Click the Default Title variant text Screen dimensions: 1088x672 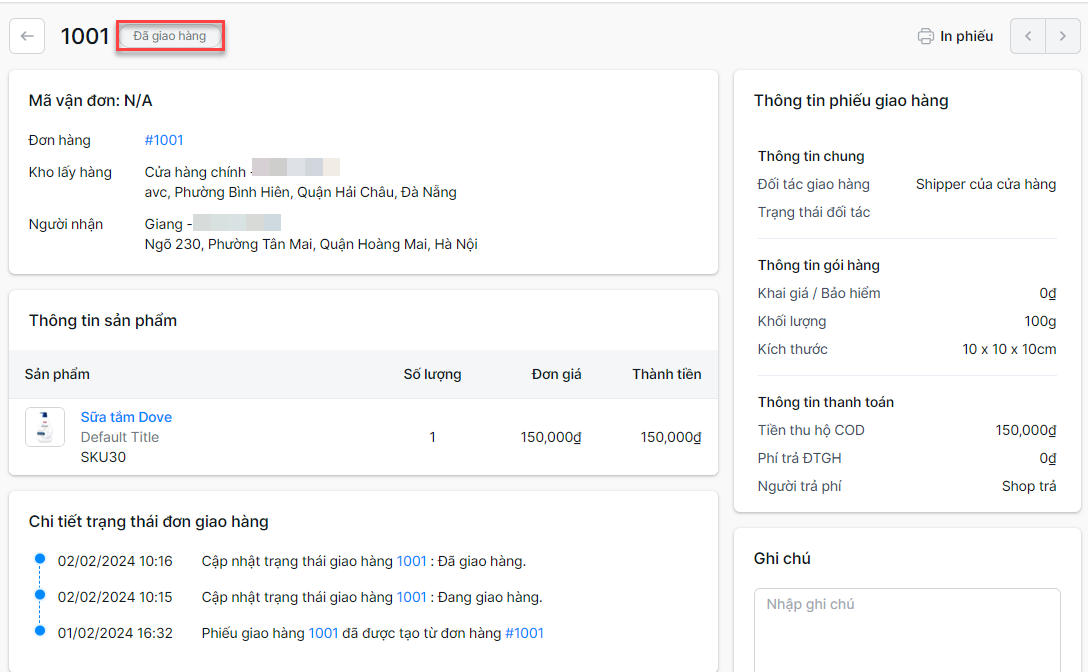120,437
